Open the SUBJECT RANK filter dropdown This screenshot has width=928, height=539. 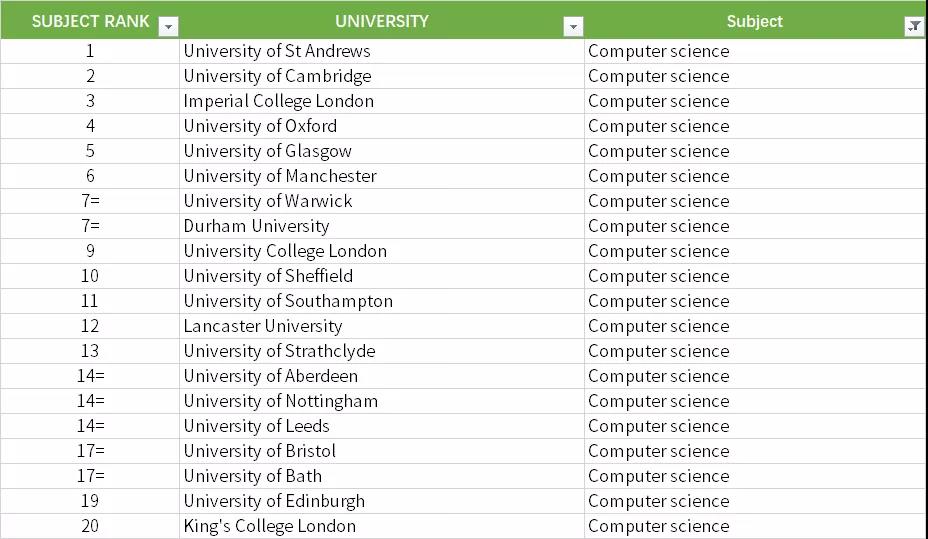coord(169,27)
